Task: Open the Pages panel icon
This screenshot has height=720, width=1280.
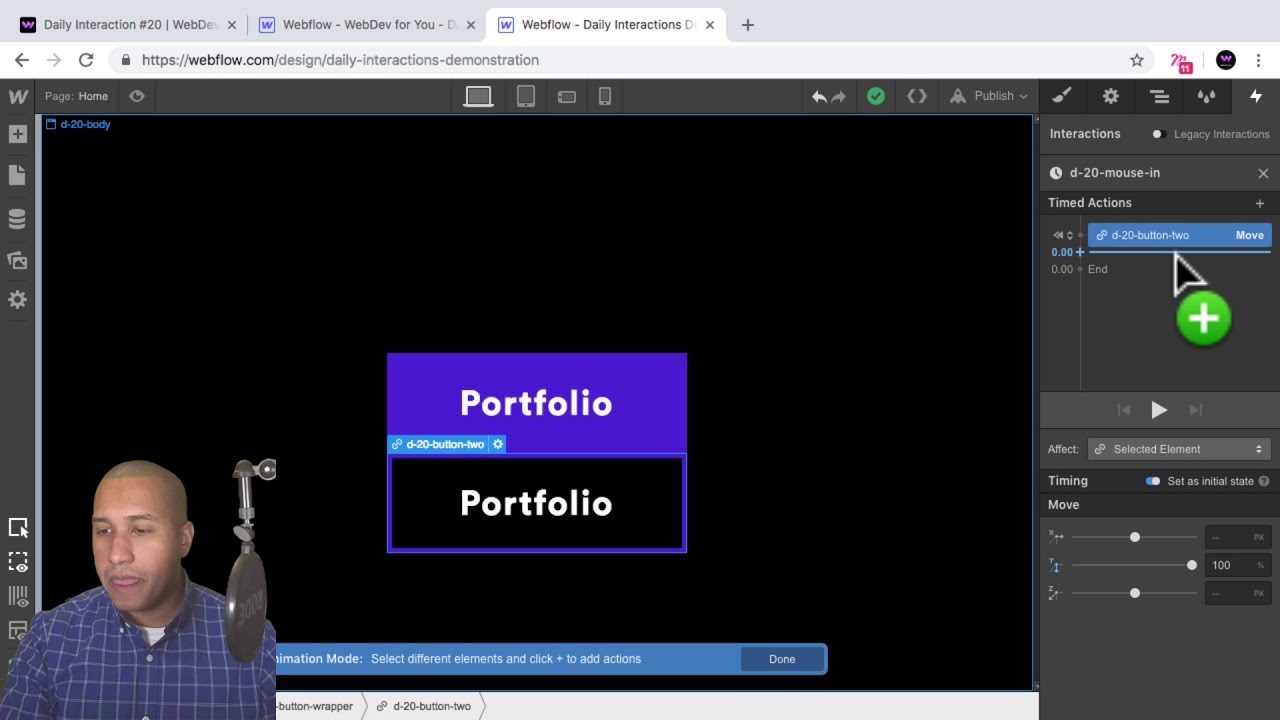Action: 17,175
